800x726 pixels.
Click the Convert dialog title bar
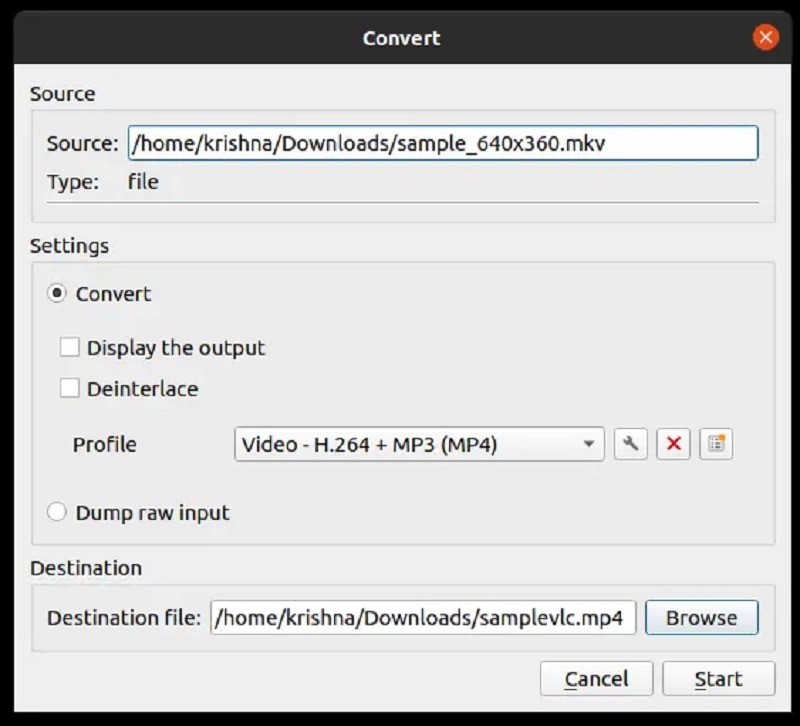(400, 37)
